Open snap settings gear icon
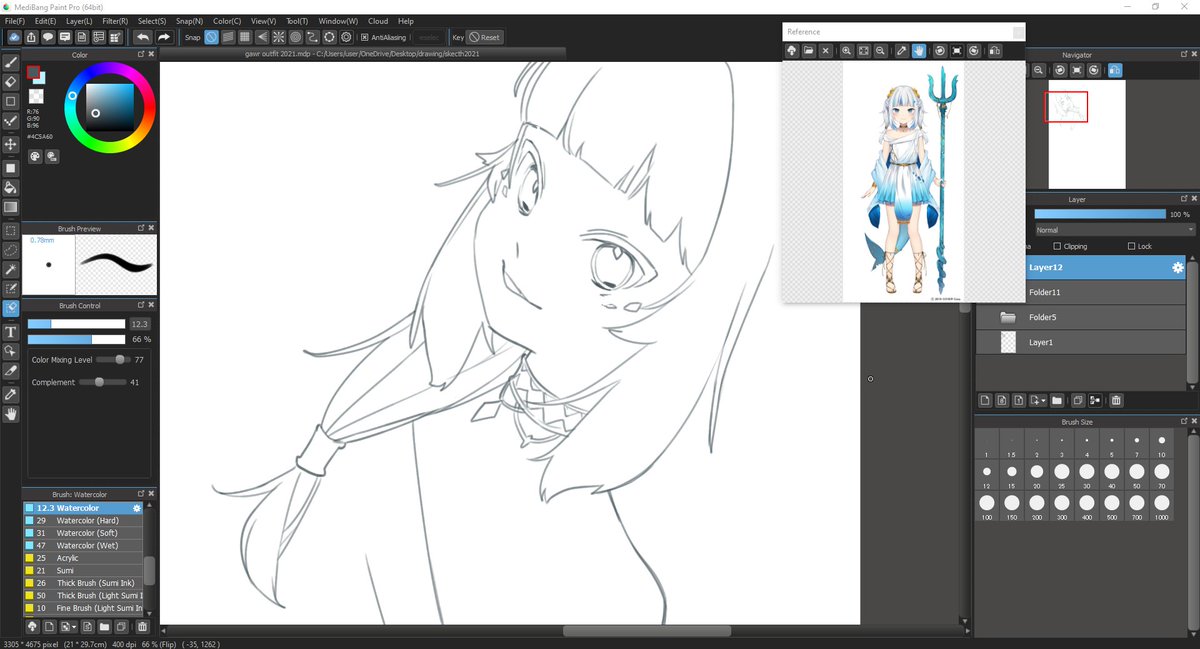Viewport: 1200px width, 649px height. (345, 37)
